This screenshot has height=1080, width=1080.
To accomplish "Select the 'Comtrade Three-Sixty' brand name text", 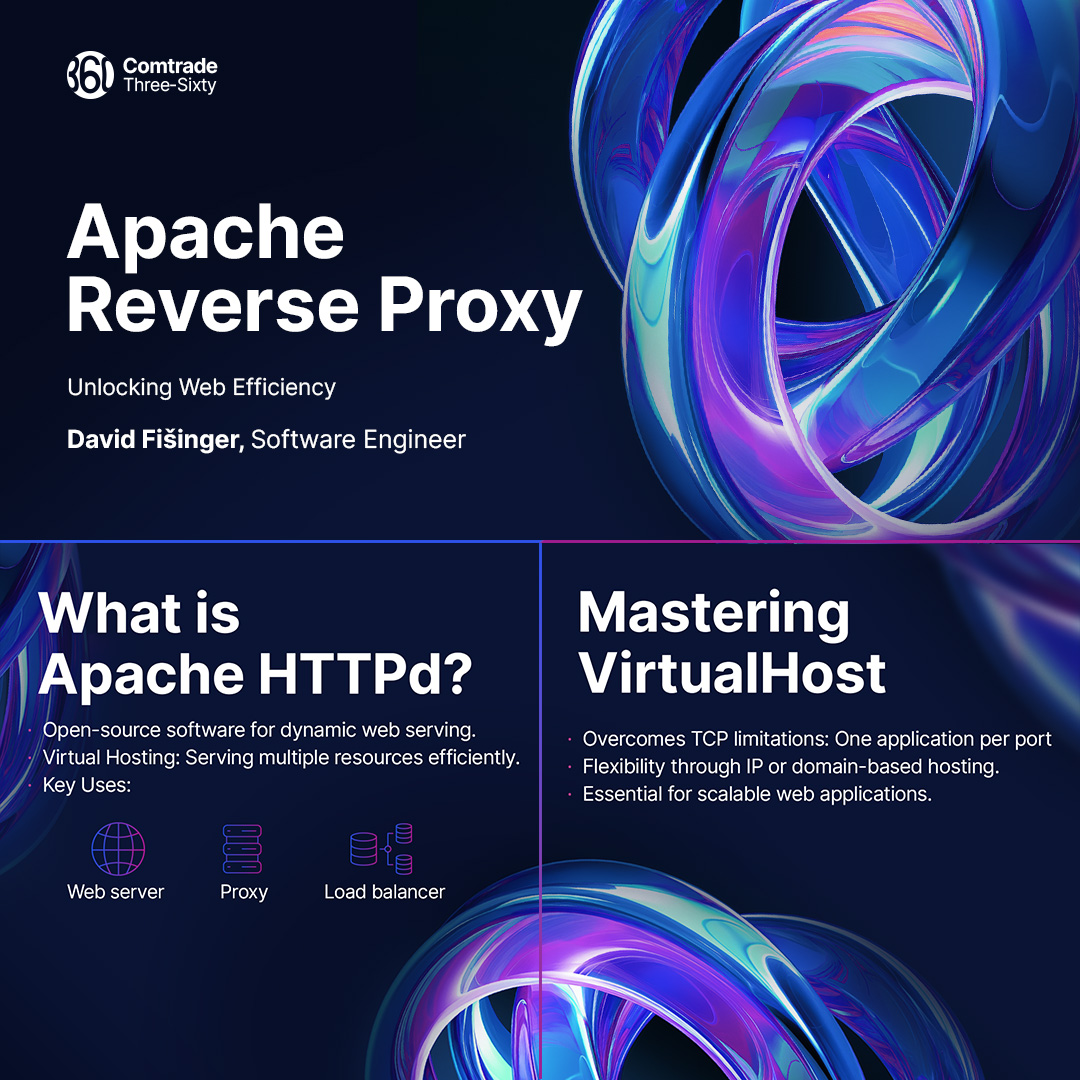I will [170, 75].
